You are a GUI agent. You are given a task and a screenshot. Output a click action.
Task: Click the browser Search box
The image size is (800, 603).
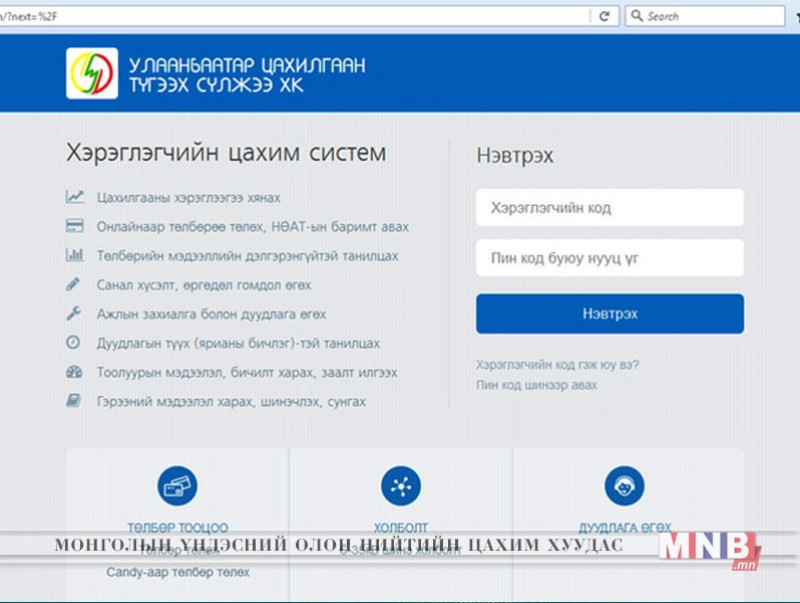(x=712, y=16)
